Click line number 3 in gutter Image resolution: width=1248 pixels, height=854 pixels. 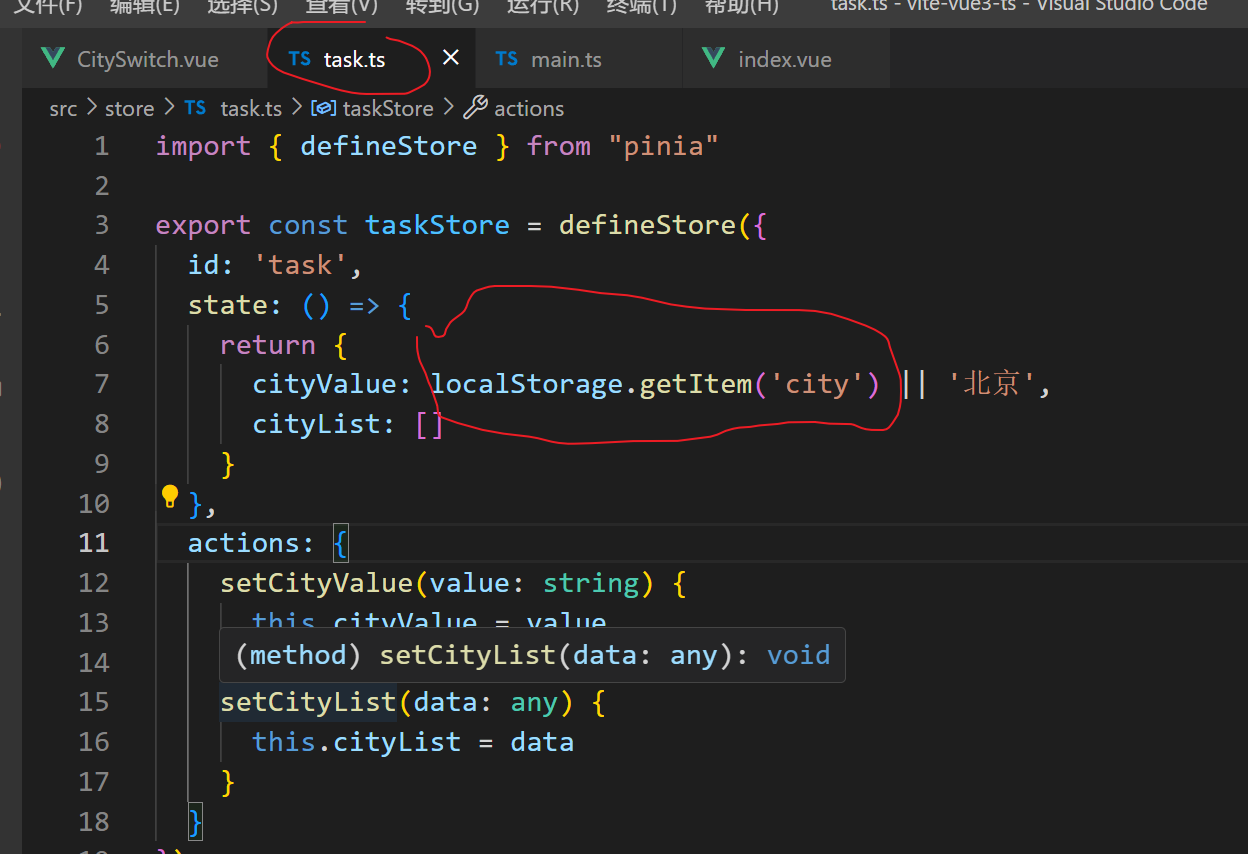(101, 225)
